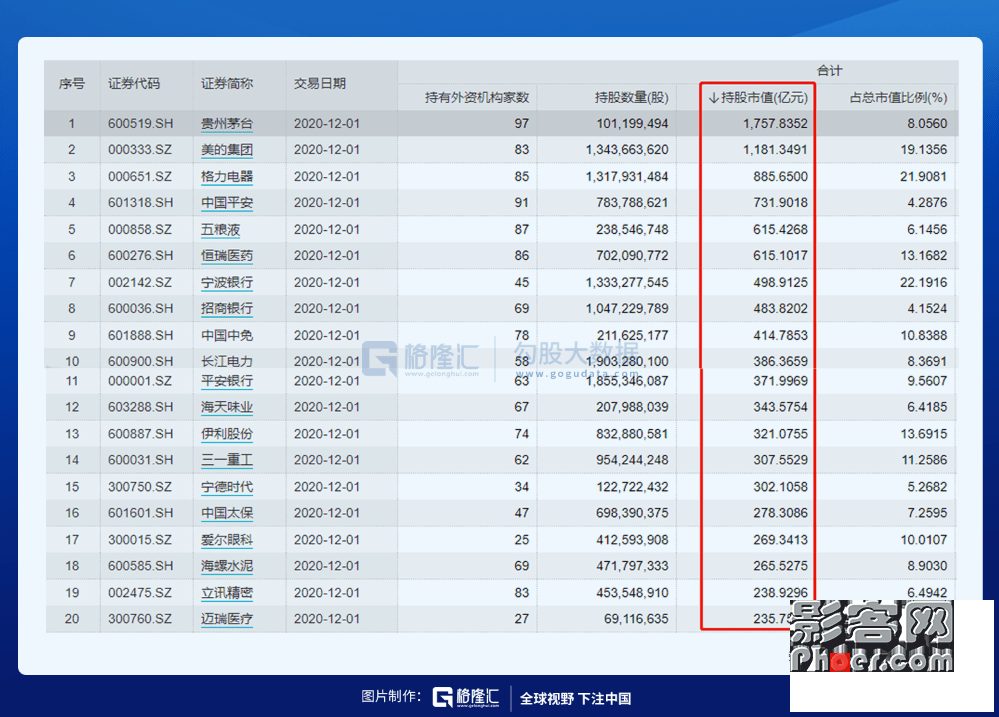Viewport: 999px width, 717px height.
Task: Select the code cell 600519.SH
Action: 140,124
